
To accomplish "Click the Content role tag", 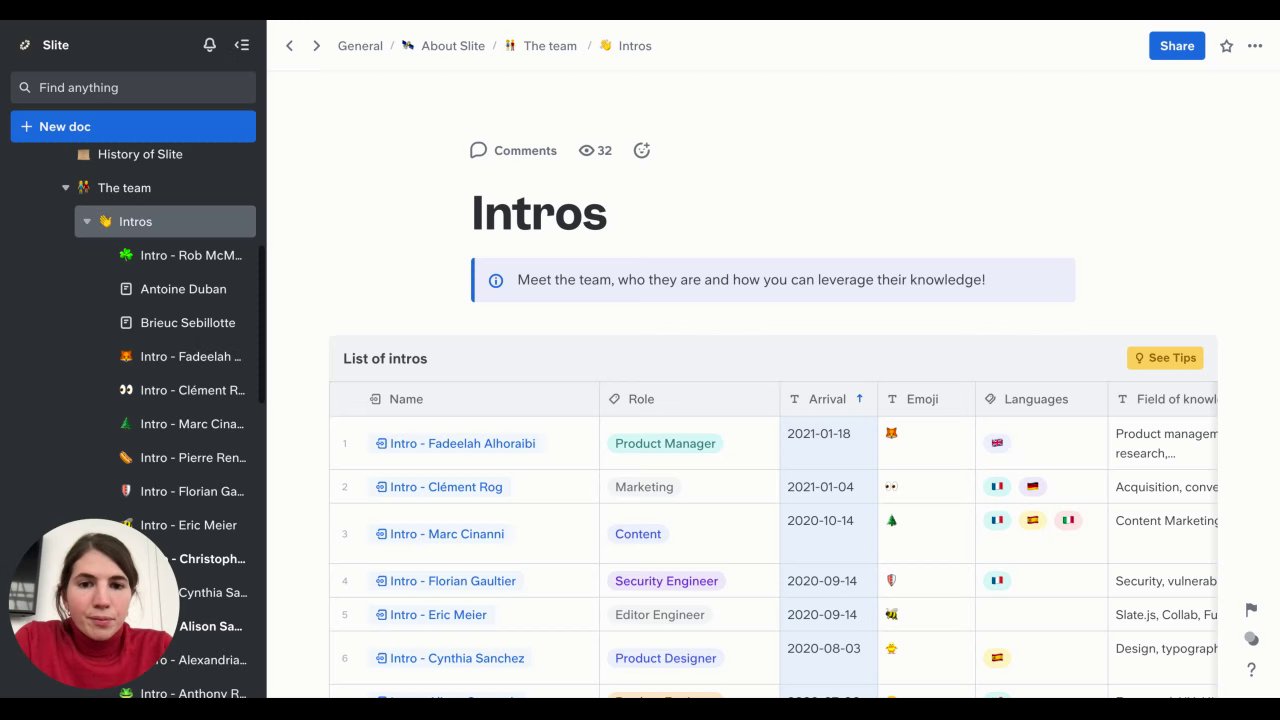I will point(638,534).
